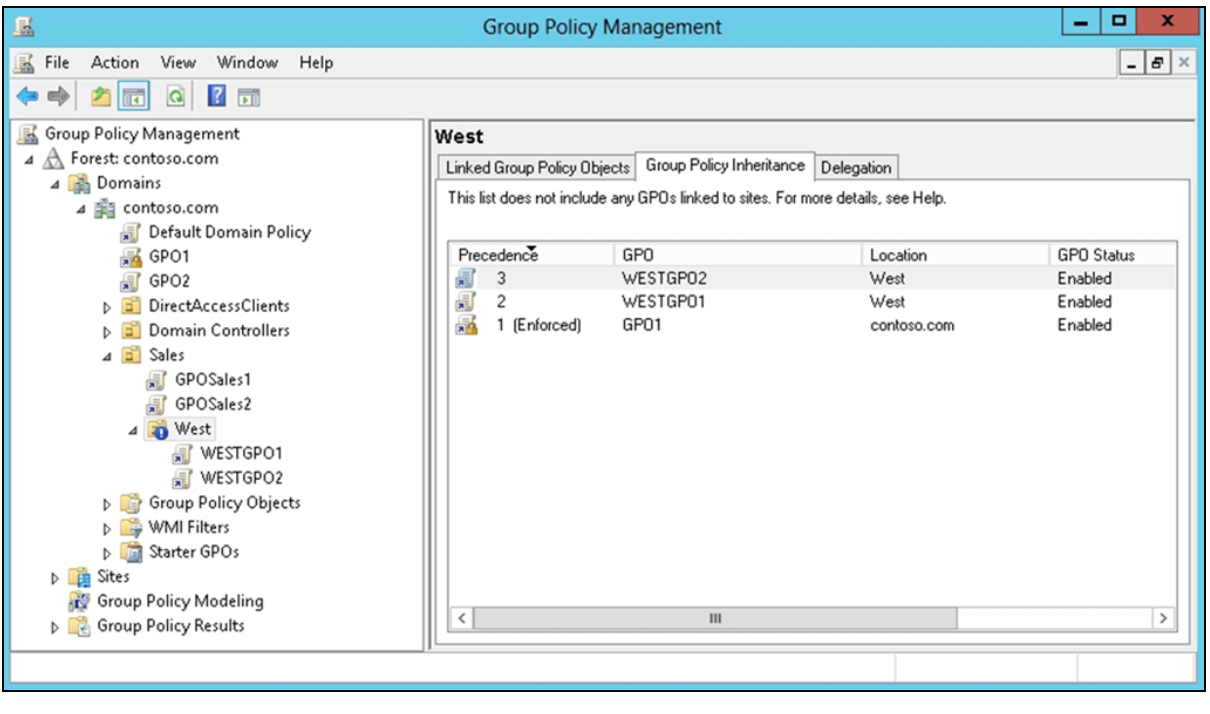
Task: Click the Forest contoso.com triangle icon
Action: pyautogui.click(x=53, y=159)
